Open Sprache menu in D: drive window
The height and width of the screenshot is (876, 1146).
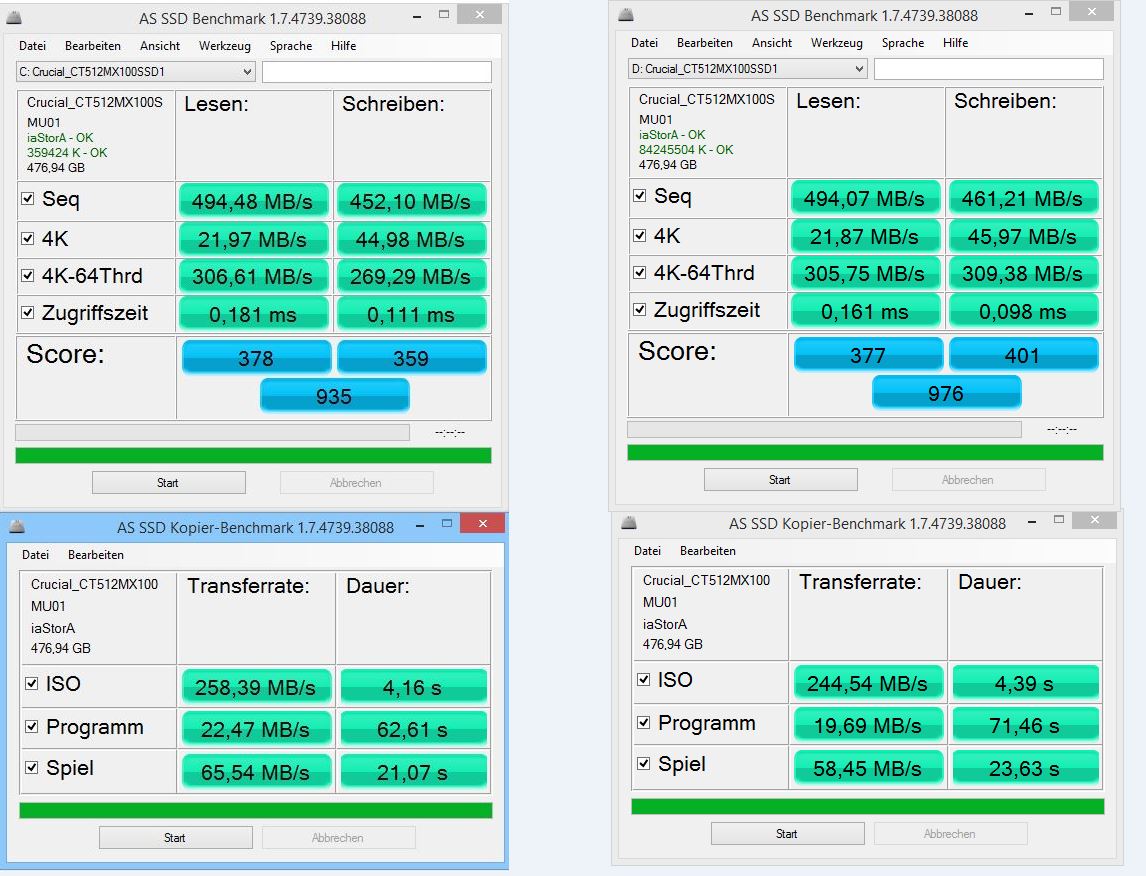(x=903, y=42)
